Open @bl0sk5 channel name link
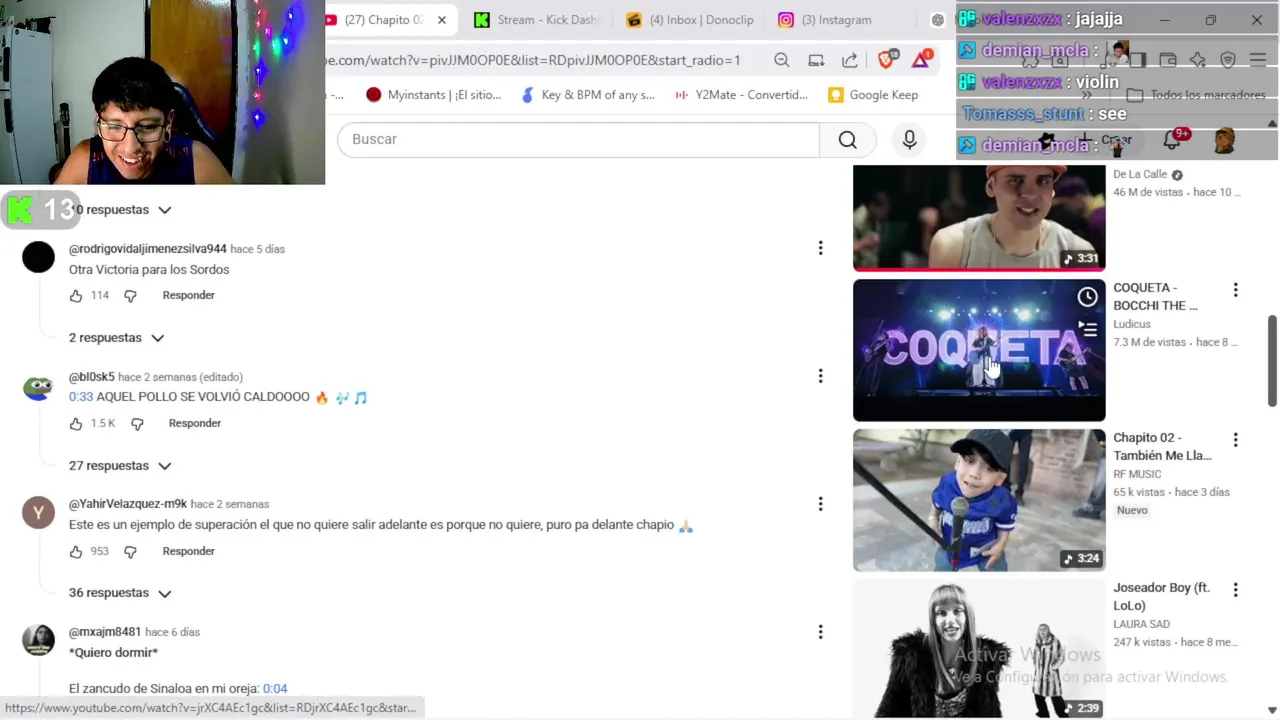 click(x=92, y=377)
